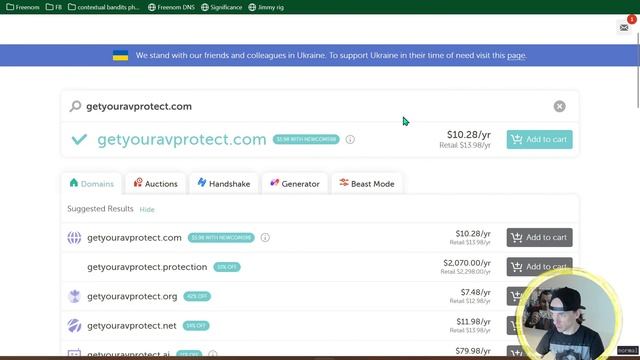Screen dimensions: 640x360
Task: Click the .net registry icon
Action: pos(74,325)
